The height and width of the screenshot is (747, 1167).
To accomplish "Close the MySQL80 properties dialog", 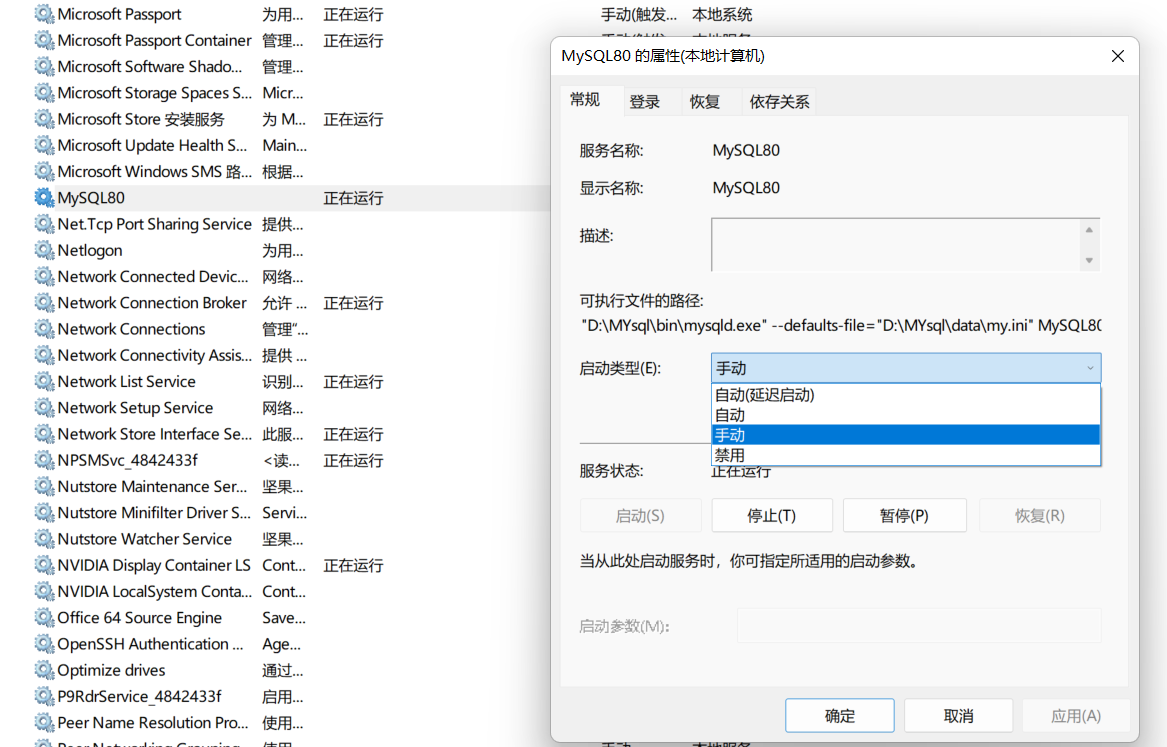I will pos(1117,57).
